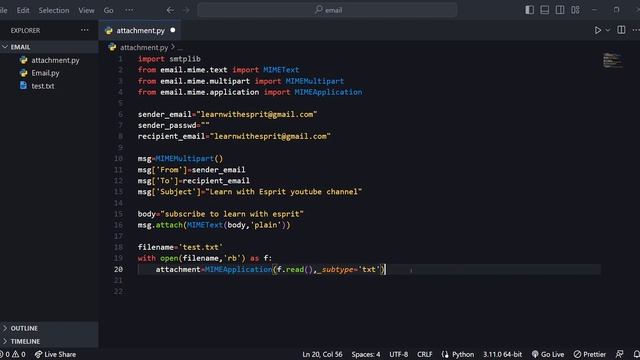Open the Selection menu
This screenshot has width=640, height=360.
click(54, 10)
